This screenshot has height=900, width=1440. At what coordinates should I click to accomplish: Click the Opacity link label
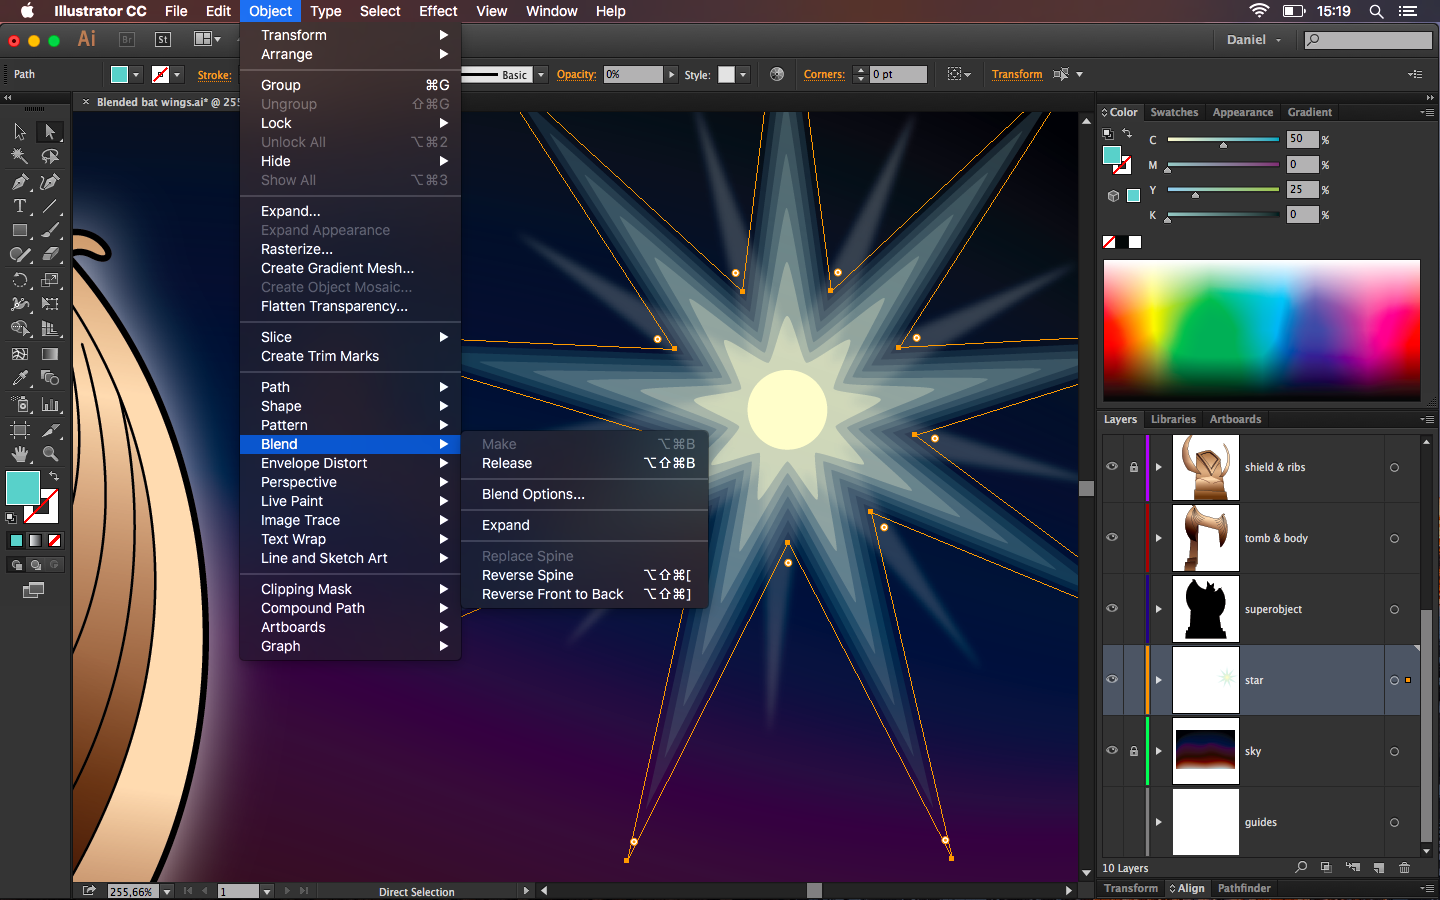point(576,74)
